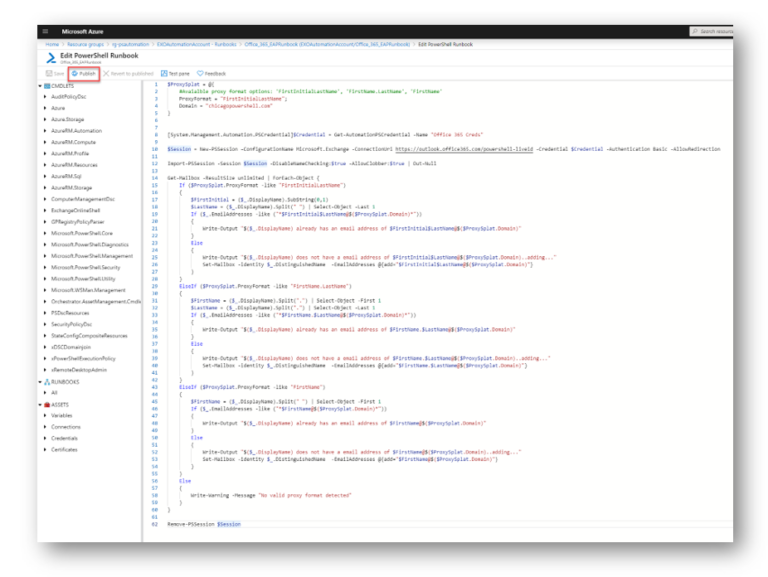Expand the Azure.Storage module arrow
The width and height of the screenshot is (768, 577).
(x=45, y=119)
